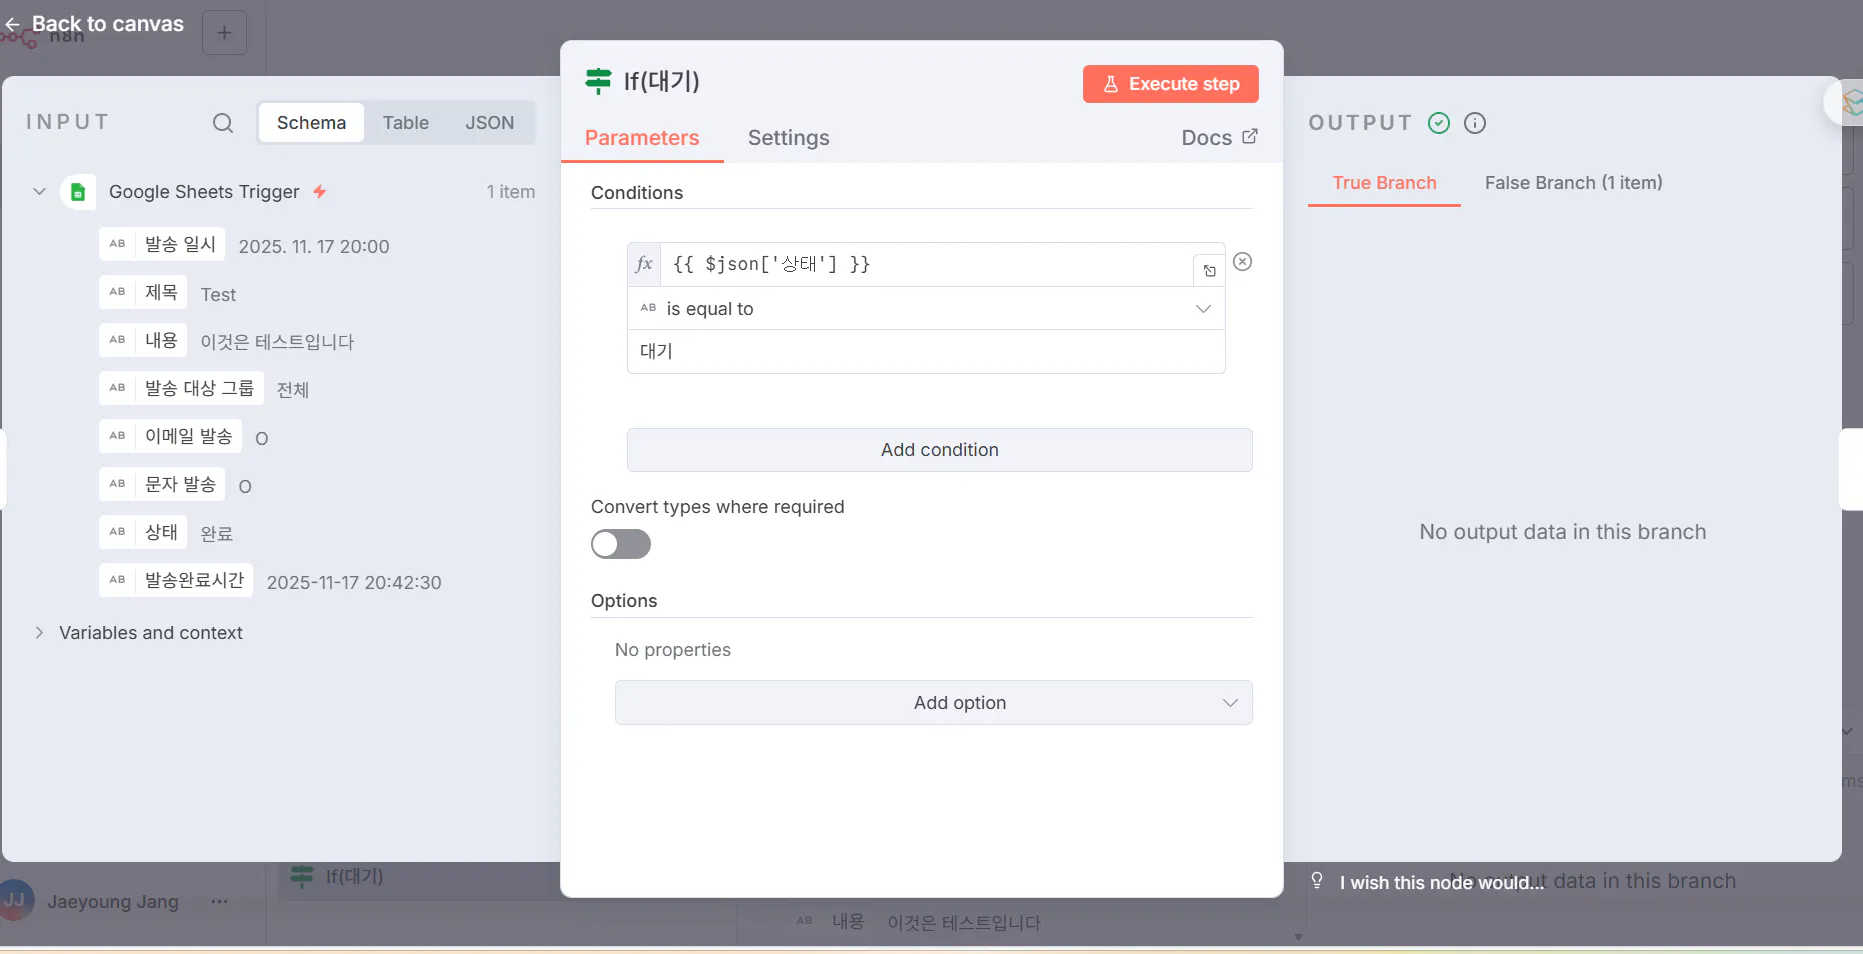Screen dimensions: 1863x954
Task: Click the value 전체
Action: (x=293, y=390)
